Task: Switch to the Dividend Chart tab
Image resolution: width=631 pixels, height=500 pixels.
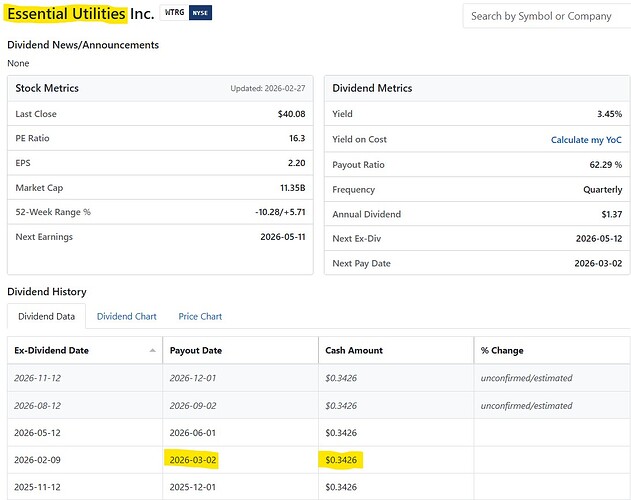Action: [126, 316]
